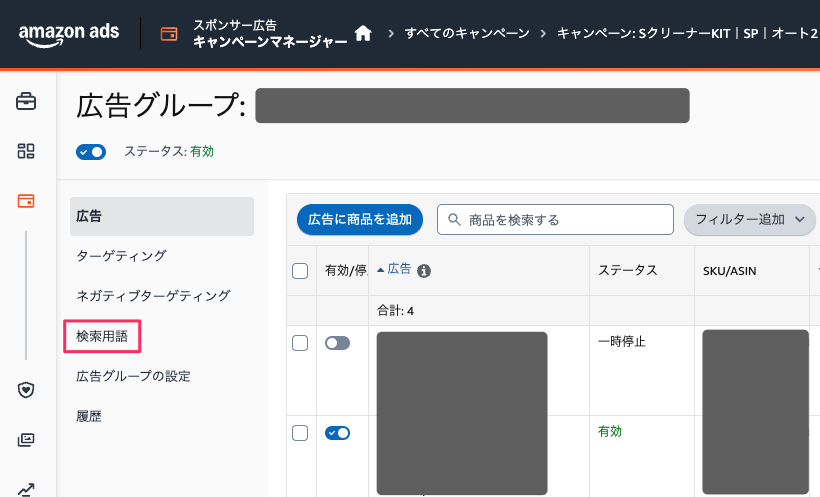Image resolution: width=820 pixels, height=497 pixels.
Task: Open ネガティブターゲティング in side menu
Action: click(x=153, y=296)
